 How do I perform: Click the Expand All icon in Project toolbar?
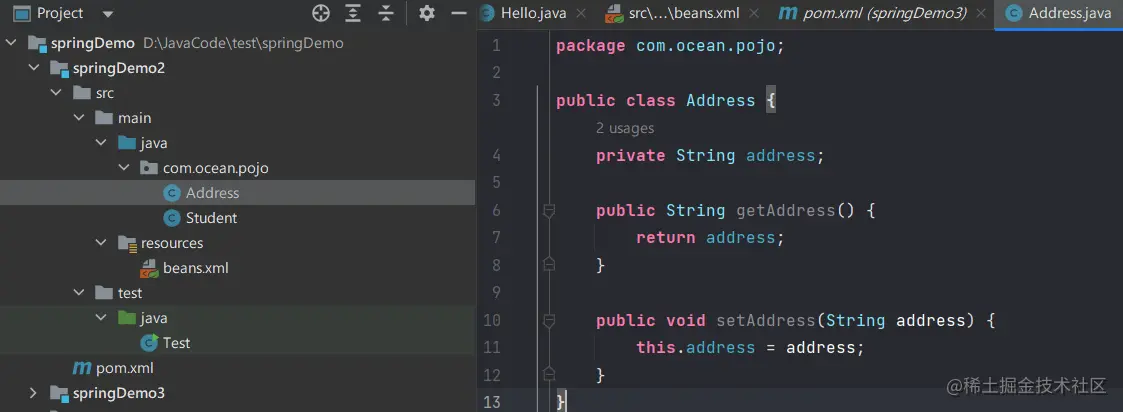(x=353, y=13)
